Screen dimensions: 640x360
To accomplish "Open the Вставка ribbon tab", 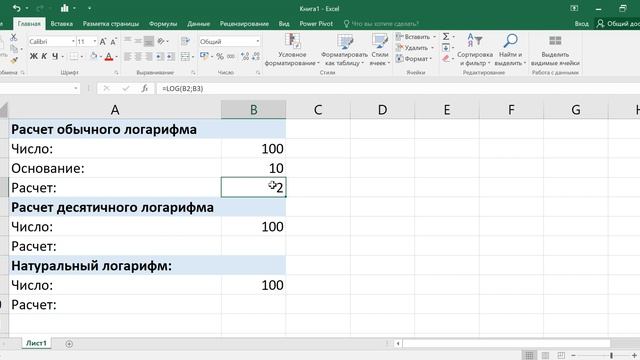I will (x=62, y=24).
